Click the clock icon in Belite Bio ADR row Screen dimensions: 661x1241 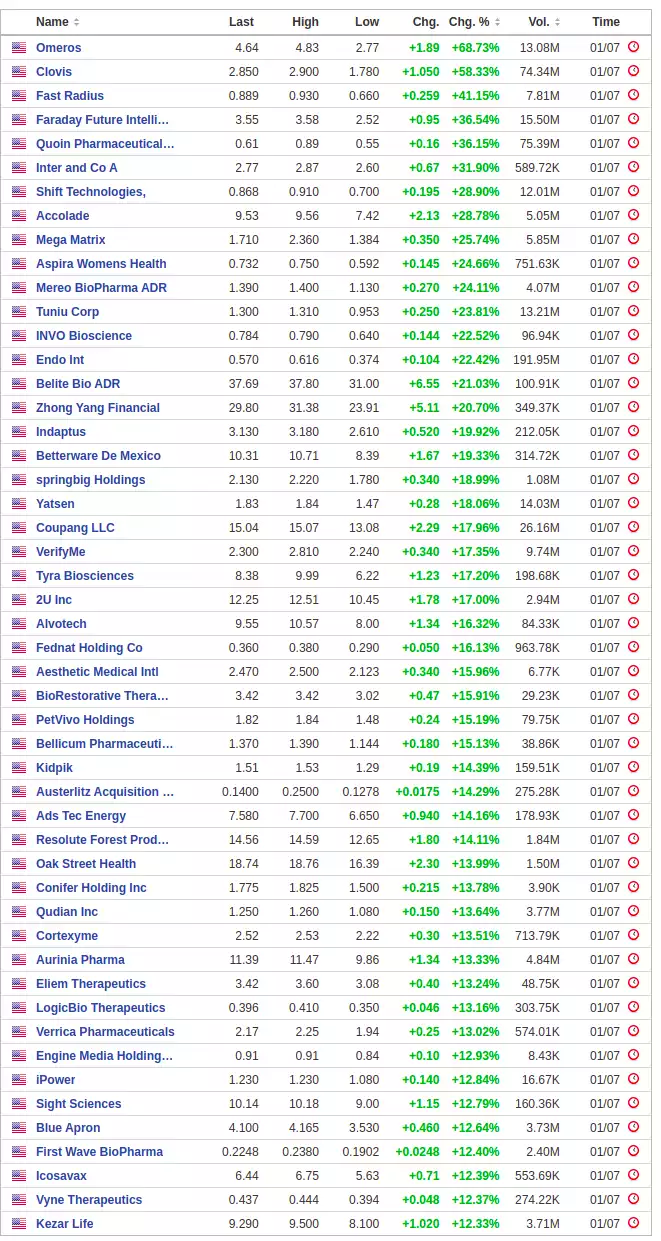pyautogui.click(x=633, y=383)
